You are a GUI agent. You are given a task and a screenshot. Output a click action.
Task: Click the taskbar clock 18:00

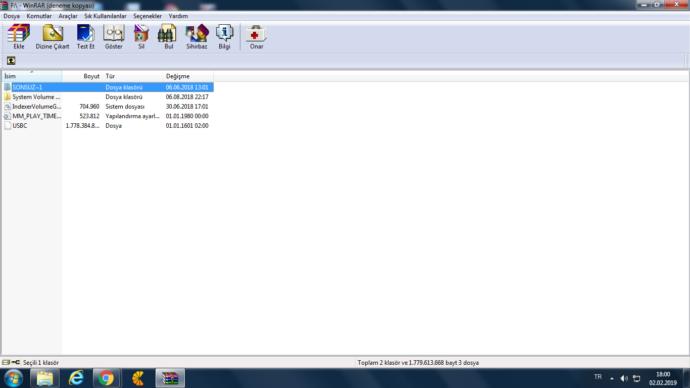pos(663,374)
